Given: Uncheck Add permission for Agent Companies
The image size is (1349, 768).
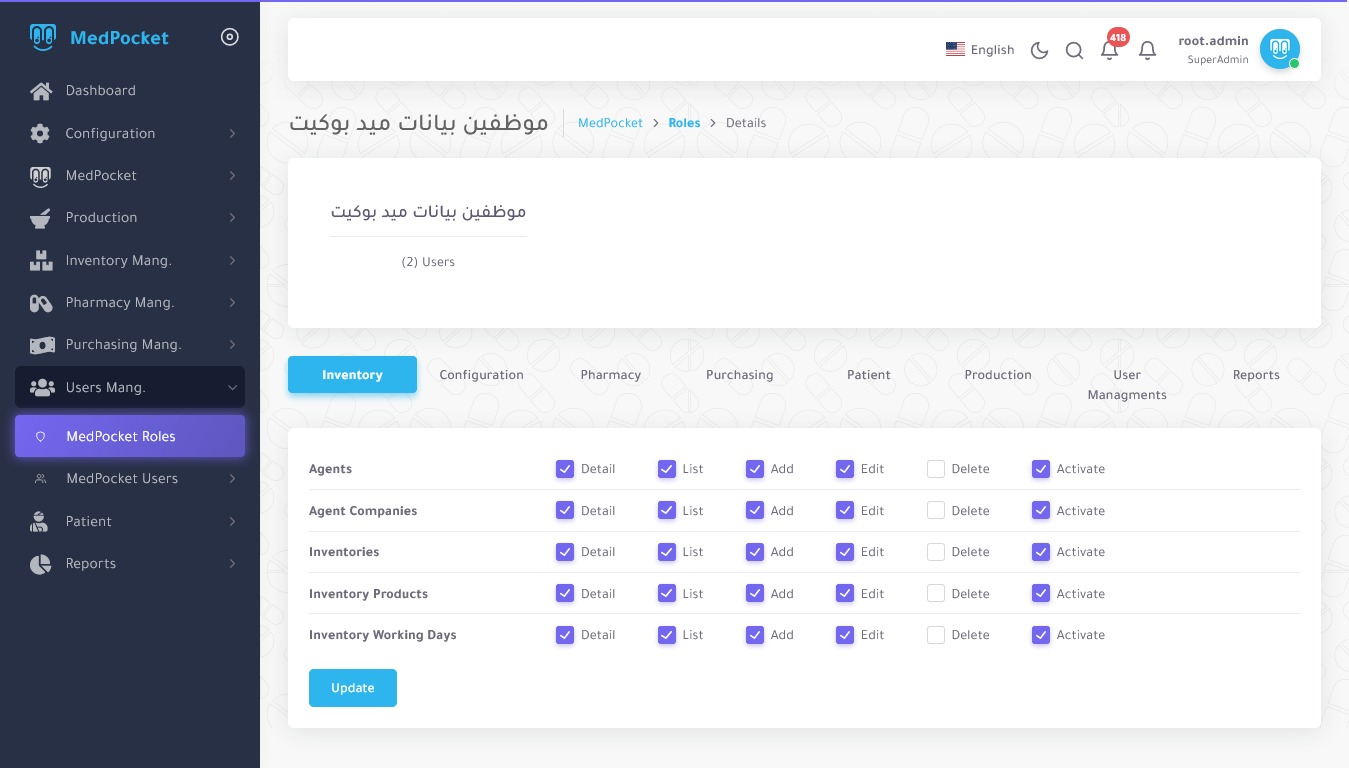Looking at the screenshot, I should tap(755, 511).
